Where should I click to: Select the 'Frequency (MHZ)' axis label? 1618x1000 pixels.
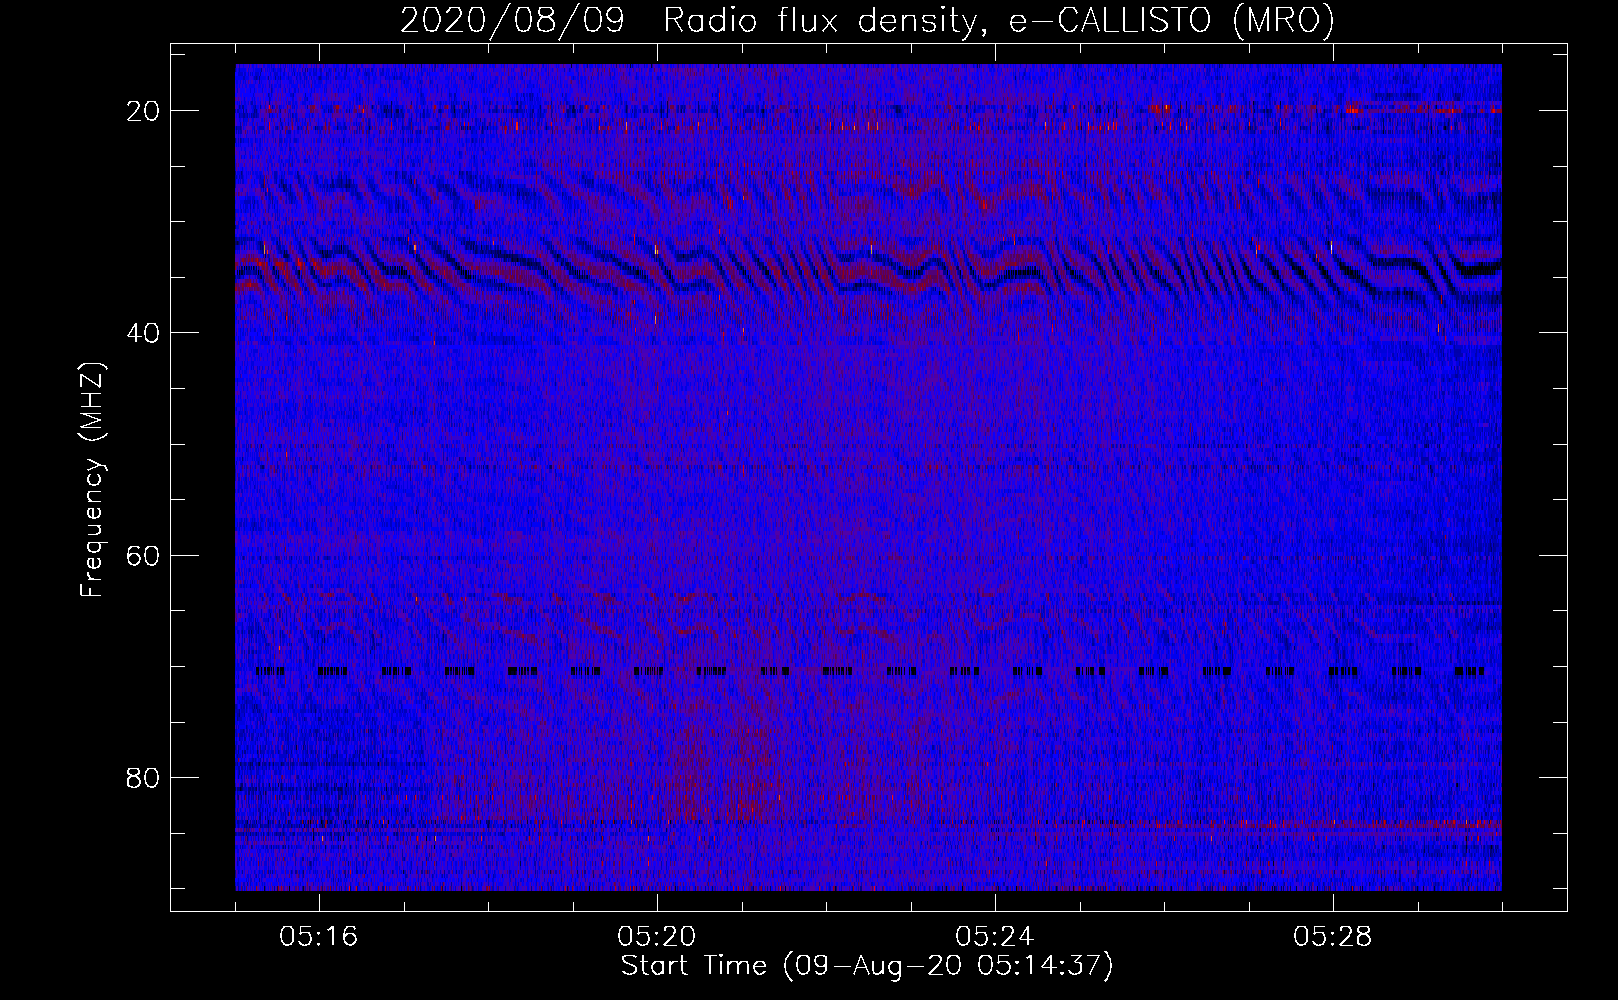pyautogui.click(x=92, y=480)
